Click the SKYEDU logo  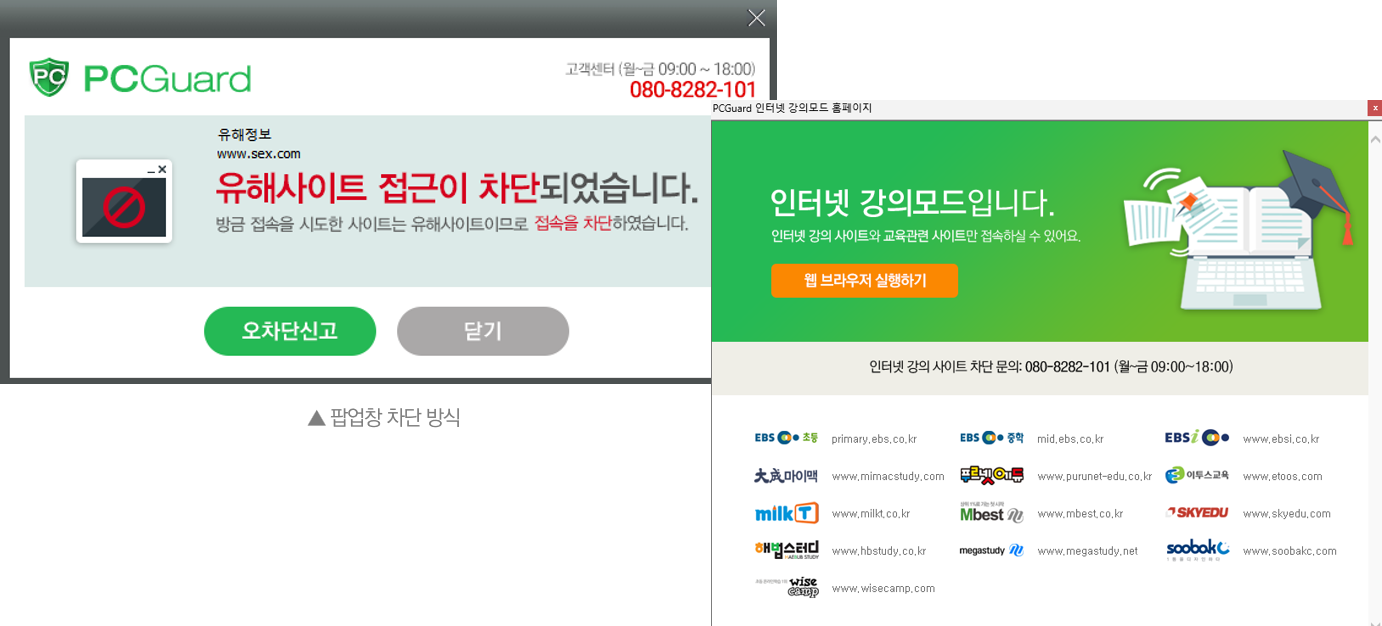[x=1197, y=513]
